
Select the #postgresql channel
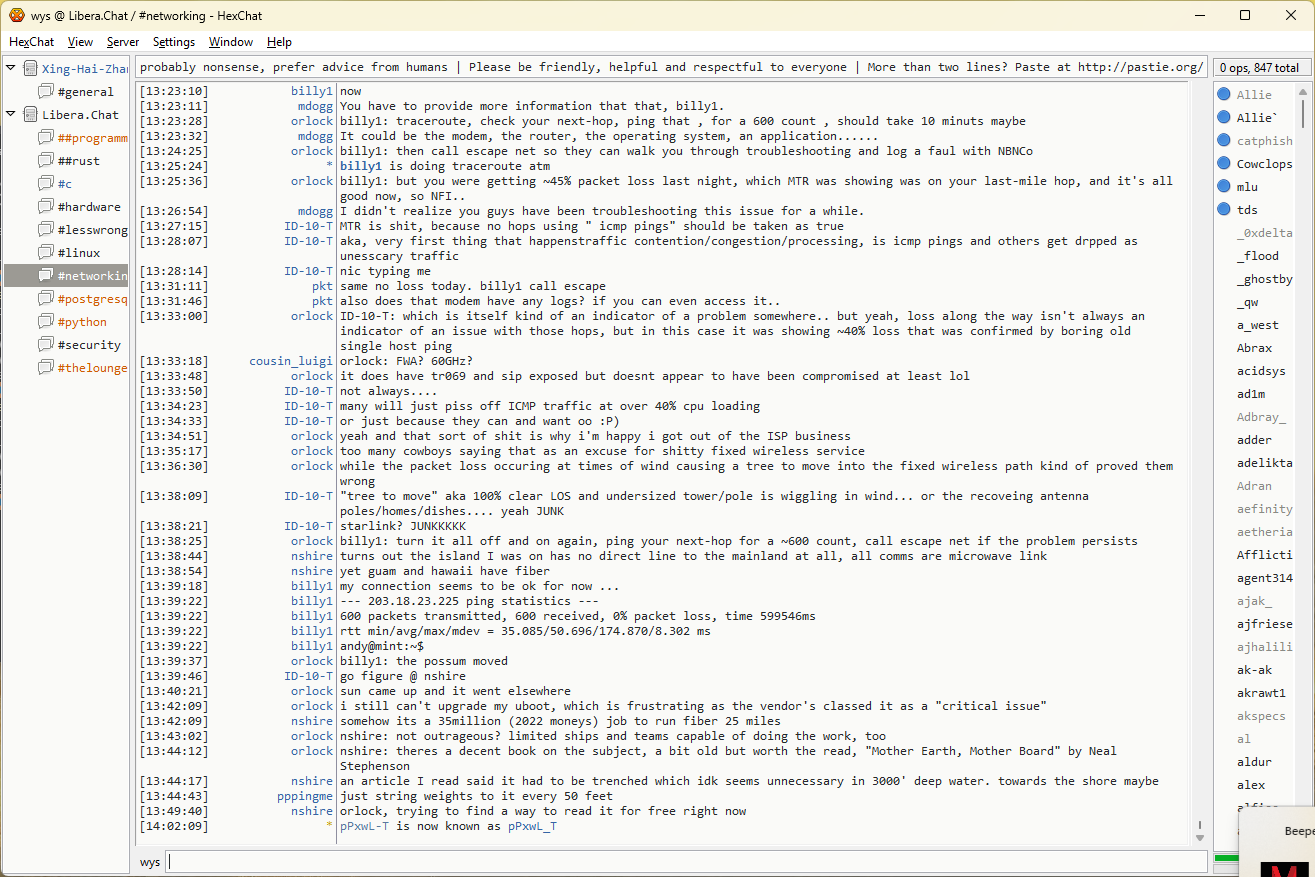tap(92, 299)
